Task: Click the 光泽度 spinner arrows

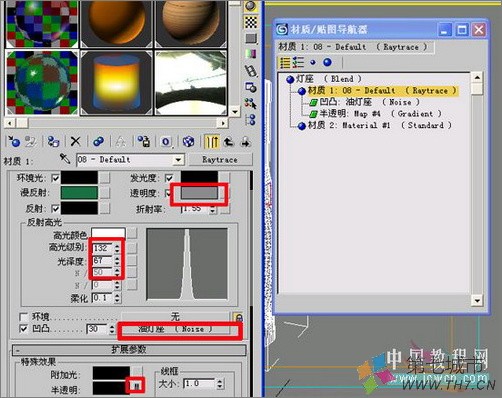Action: pyautogui.click(x=117, y=260)
